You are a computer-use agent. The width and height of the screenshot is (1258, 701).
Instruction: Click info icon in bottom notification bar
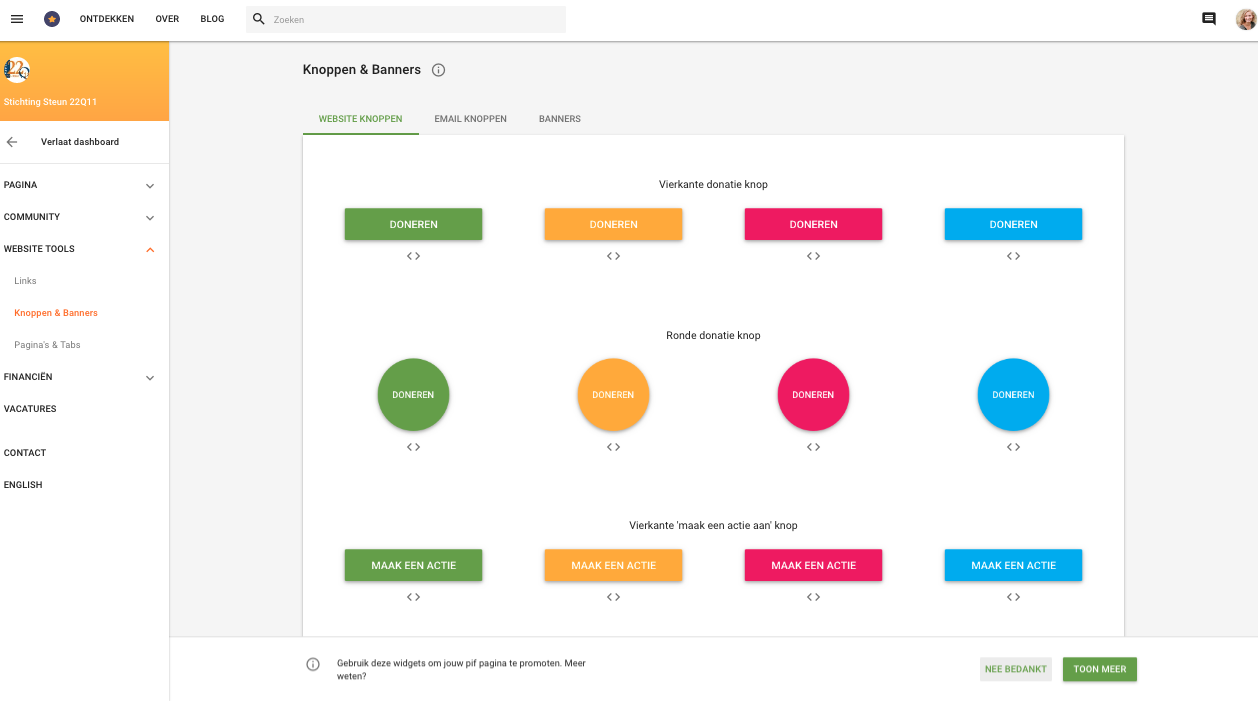point(313,664)
